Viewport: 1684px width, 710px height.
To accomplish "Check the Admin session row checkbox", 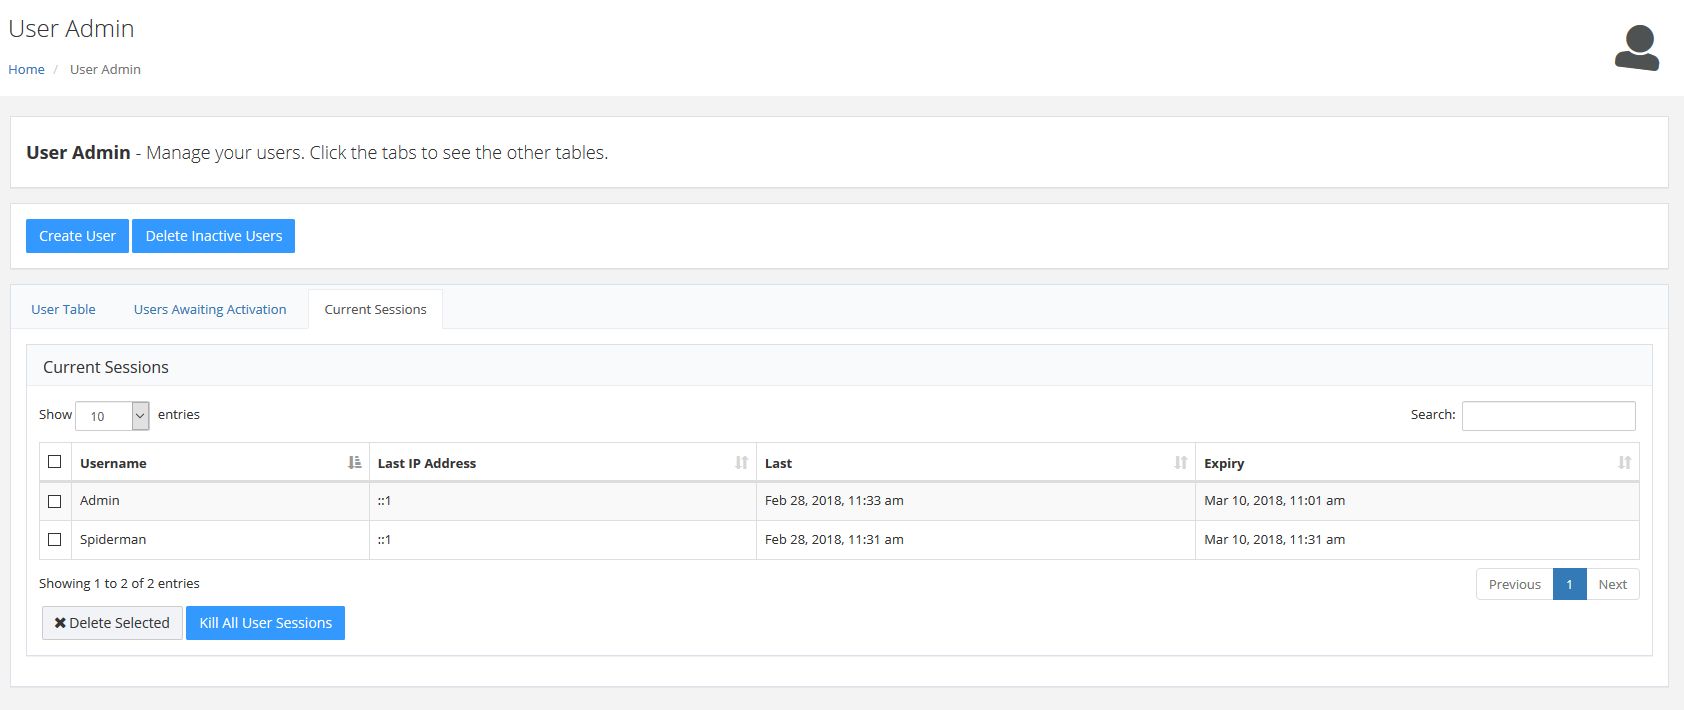I will coord(55,501).
